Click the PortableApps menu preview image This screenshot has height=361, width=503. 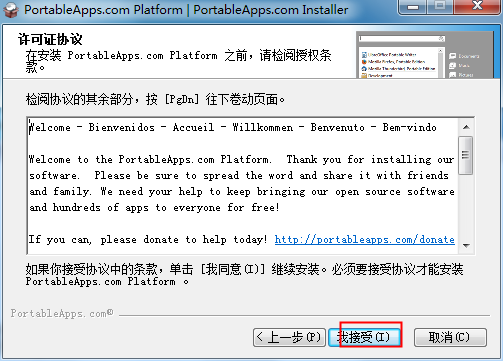tap(425, 55)
